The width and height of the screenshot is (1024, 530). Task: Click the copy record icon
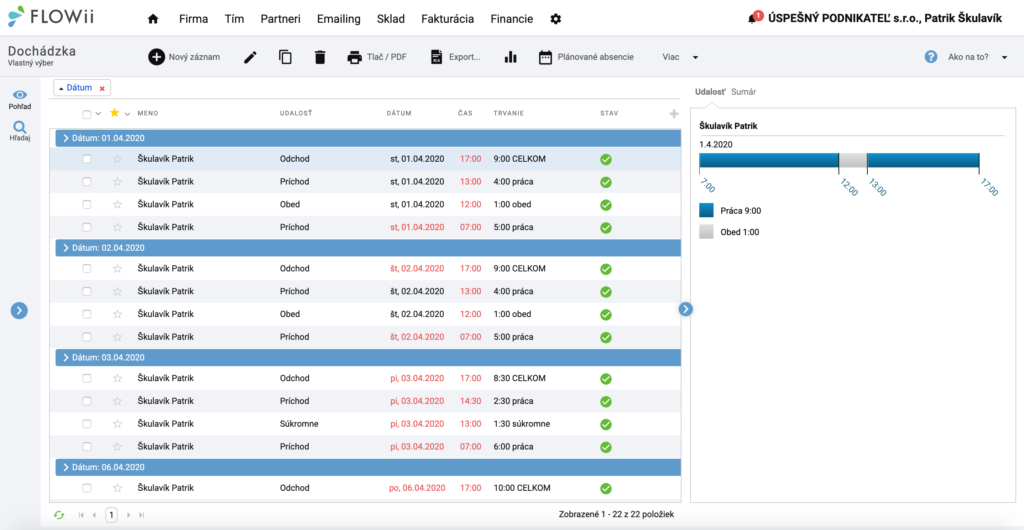pyautogui.click(x=285, y=57)
